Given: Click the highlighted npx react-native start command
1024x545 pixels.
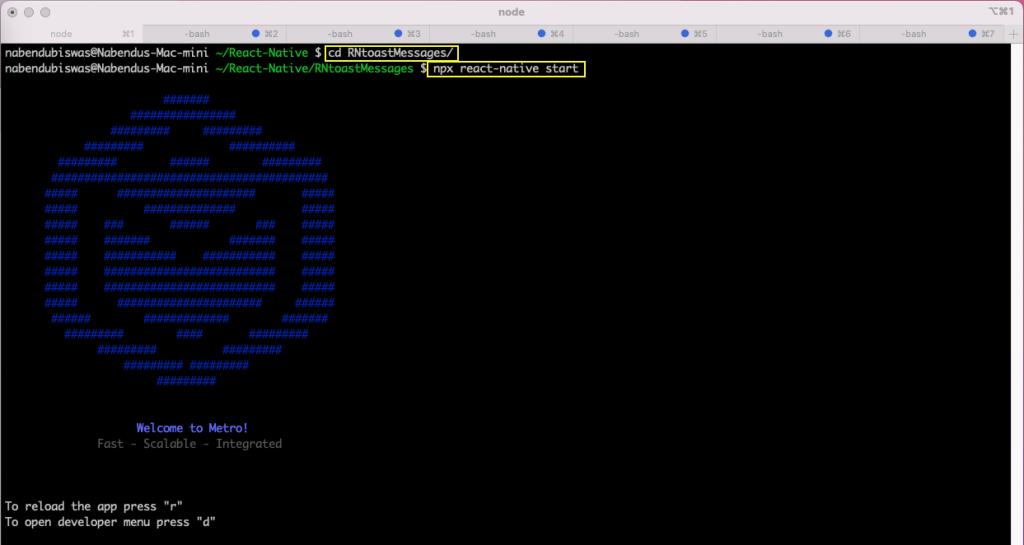Looking at the screenshot, I should [x=506, y=69].
